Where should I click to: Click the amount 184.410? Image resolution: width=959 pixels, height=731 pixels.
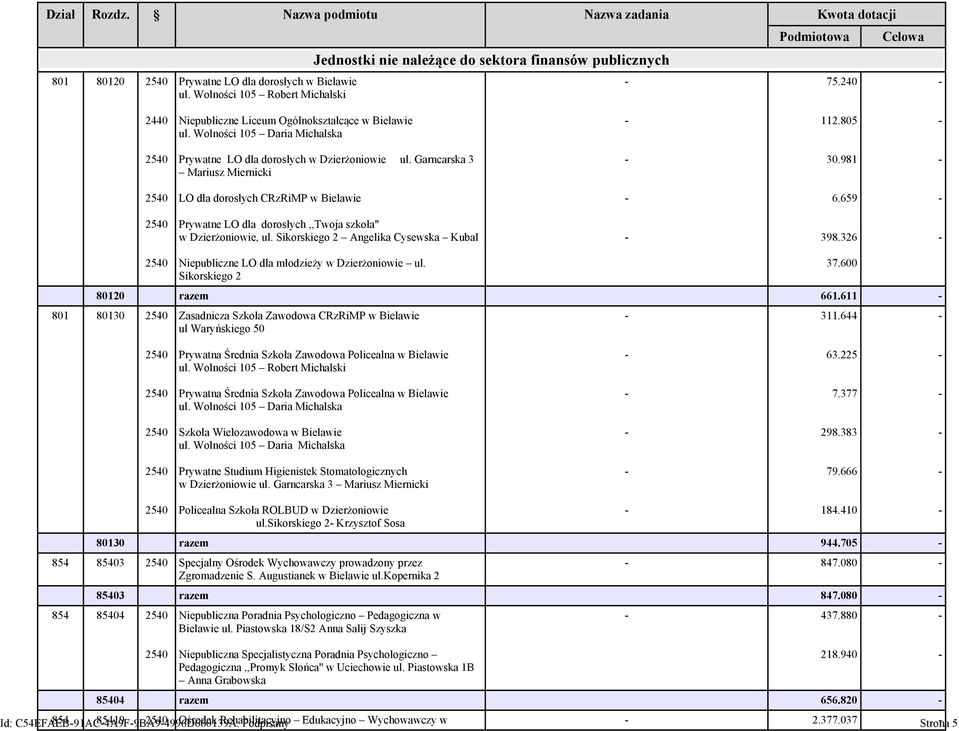[839, 510]
